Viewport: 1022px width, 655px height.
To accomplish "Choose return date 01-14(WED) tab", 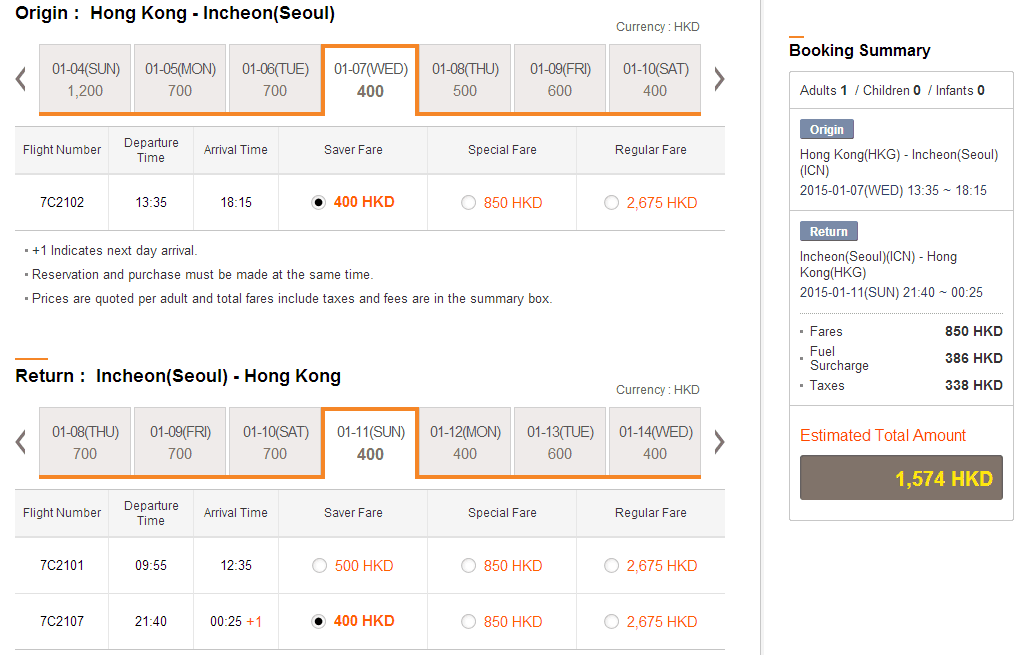I will 655,442.
